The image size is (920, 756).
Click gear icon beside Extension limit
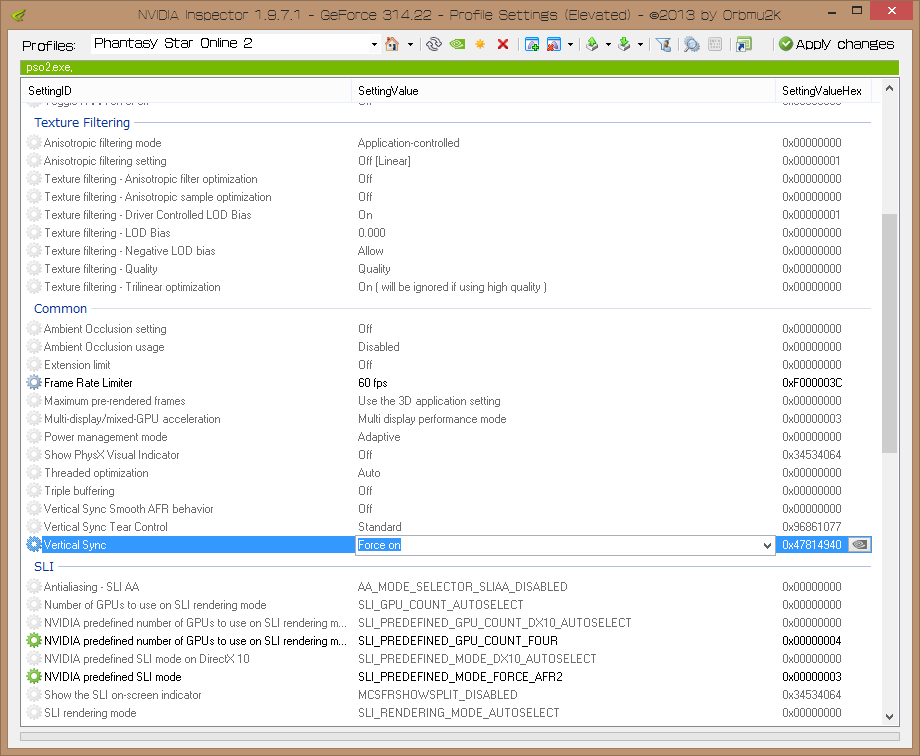pyautogui.click(x=34, y=364)
